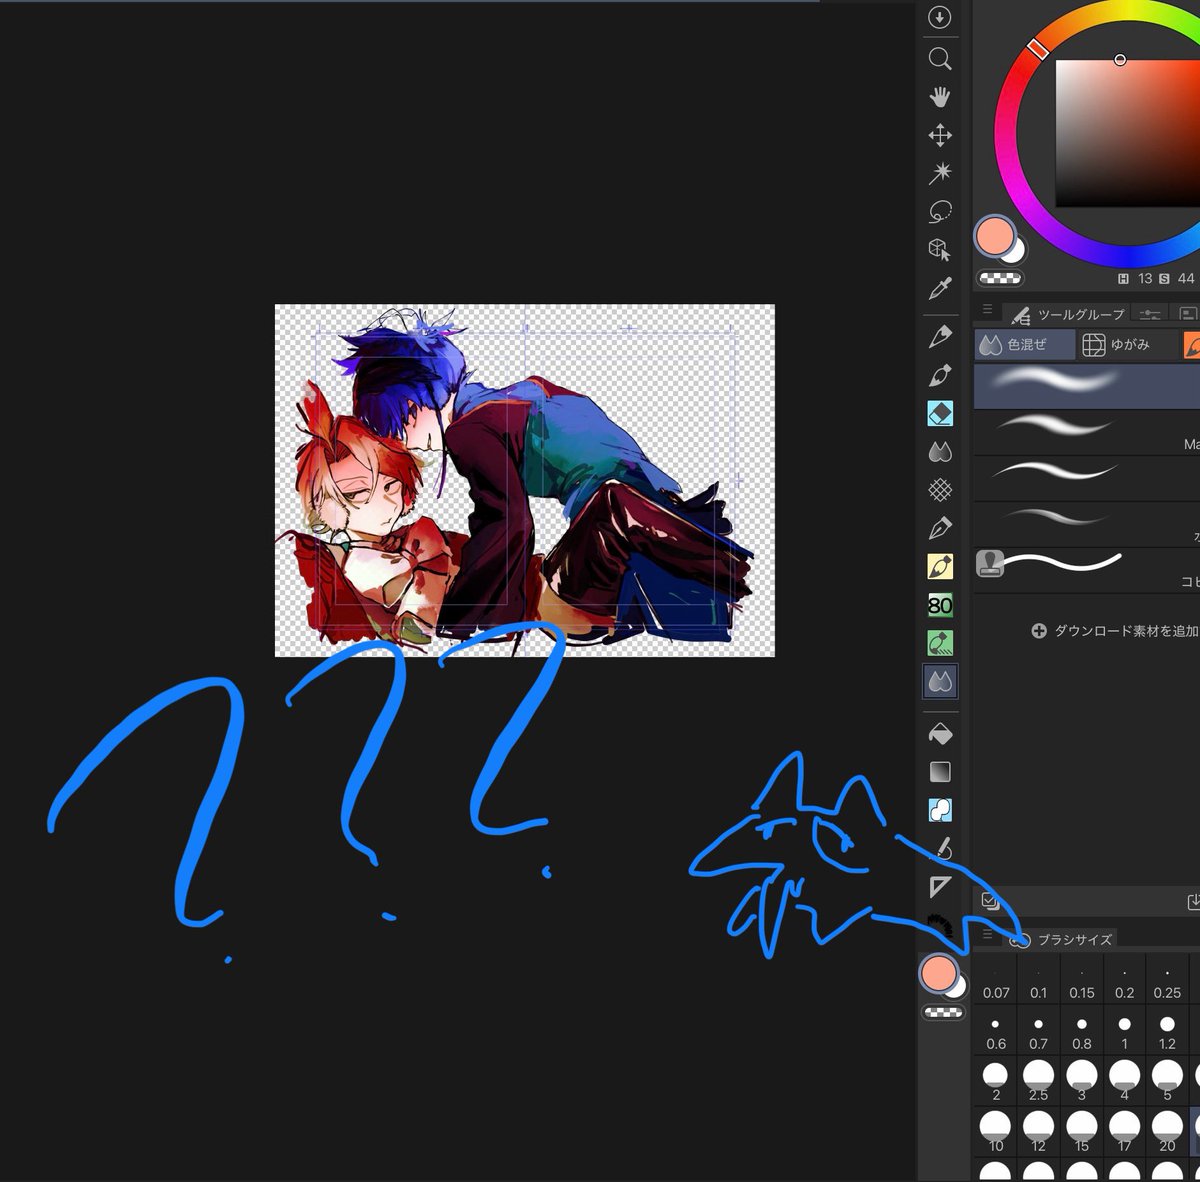Screen dimensions: 1200x1182
Task: Click ダウンロード素材を追加 button
Action: click(x=1114, y=631)
